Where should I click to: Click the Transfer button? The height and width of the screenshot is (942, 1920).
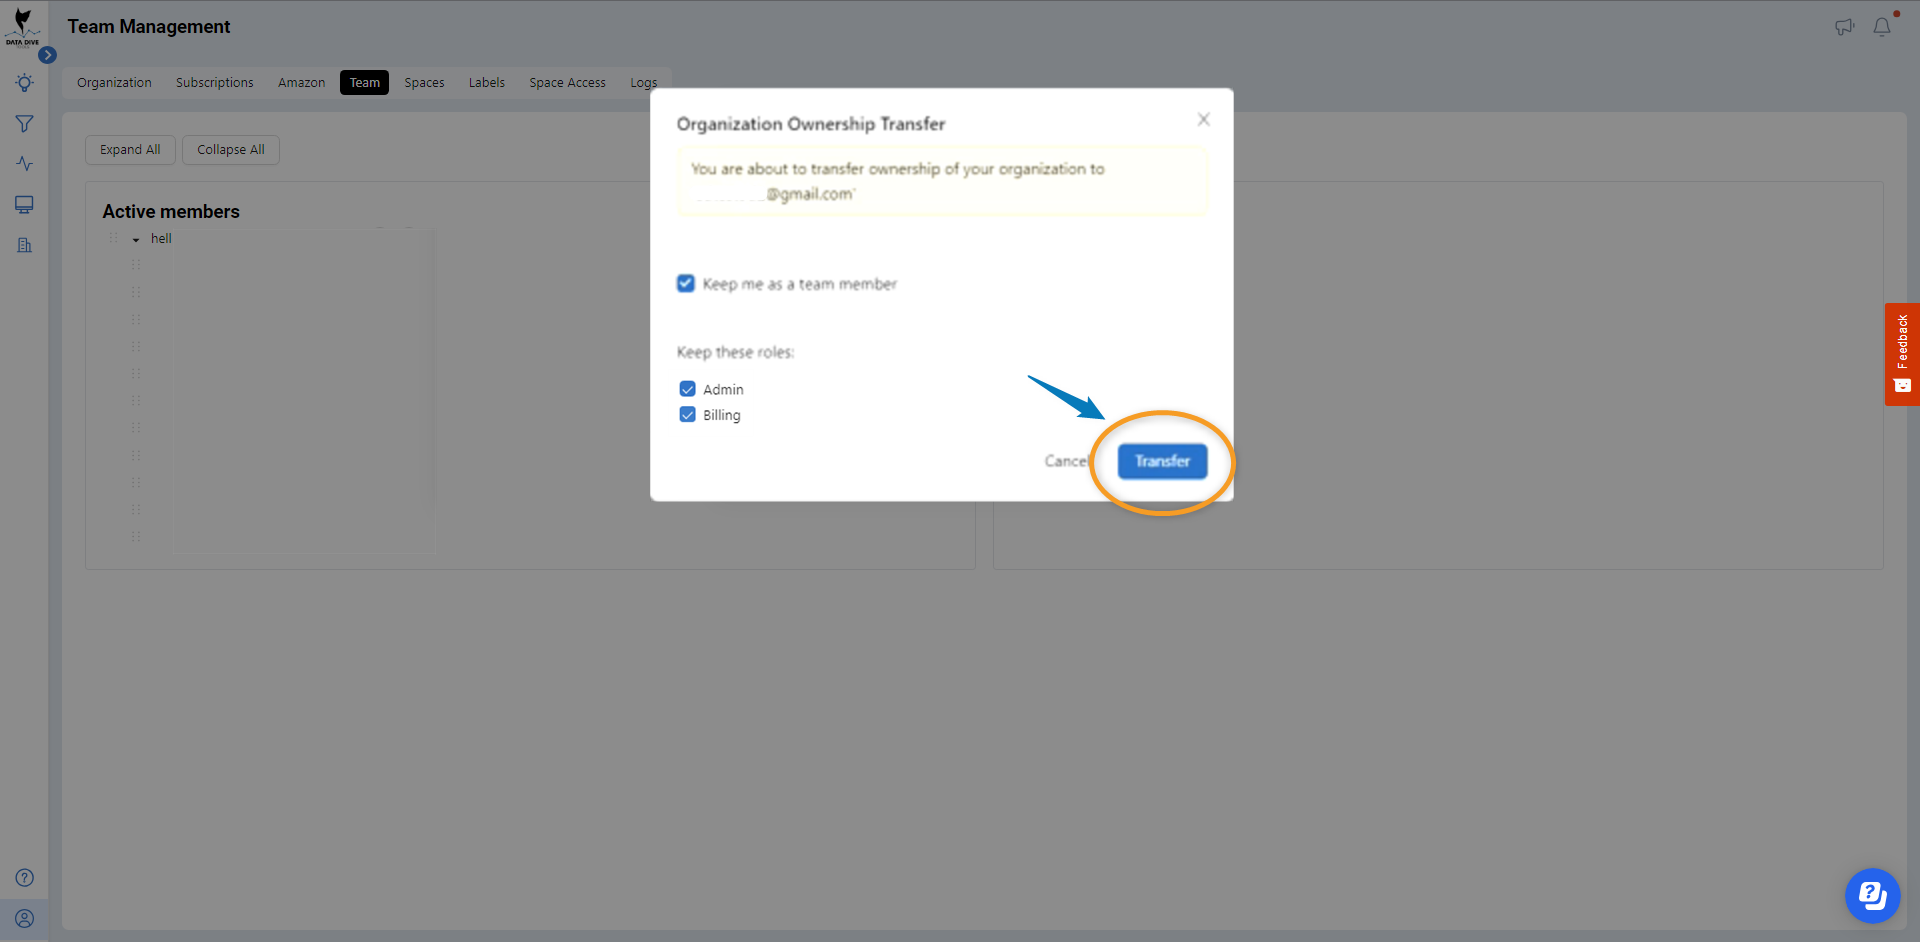click(x=1162, y=461)
